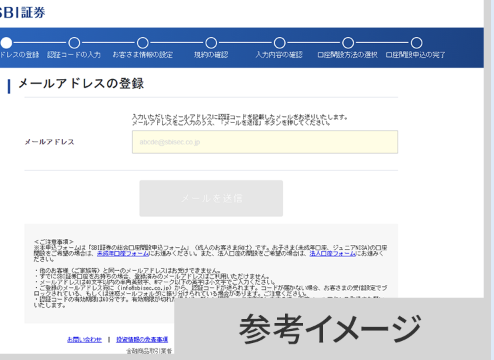Click the 認証コードの入力 step label
Viewport: 494px width, 360px height.
[x=74, y=55]
